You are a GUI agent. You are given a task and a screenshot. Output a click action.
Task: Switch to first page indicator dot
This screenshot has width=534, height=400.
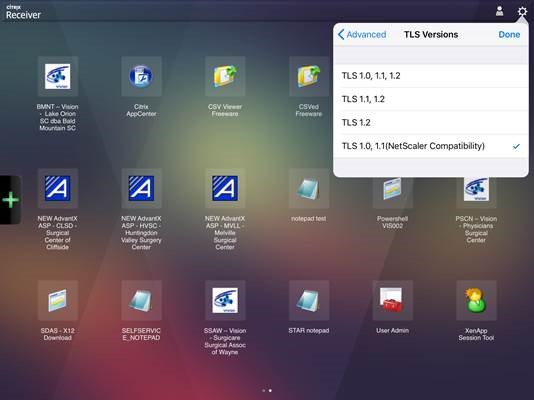click(x=264, y=390)
